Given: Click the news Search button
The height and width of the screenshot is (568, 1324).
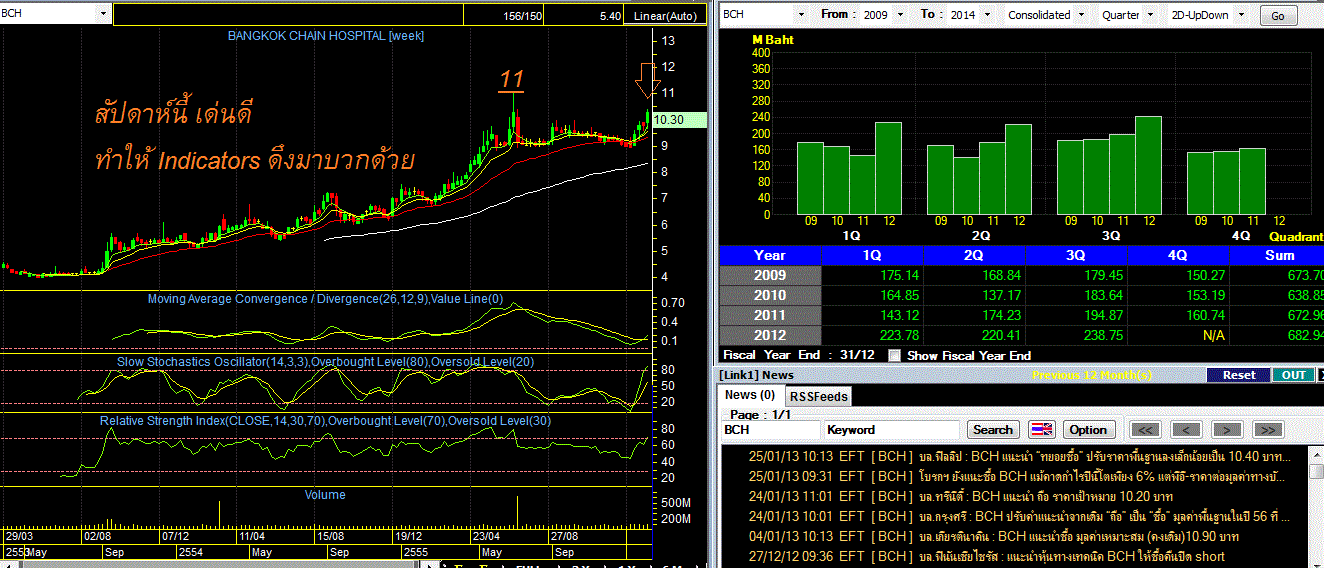Looking at the screenshot, I should point(992,429).
